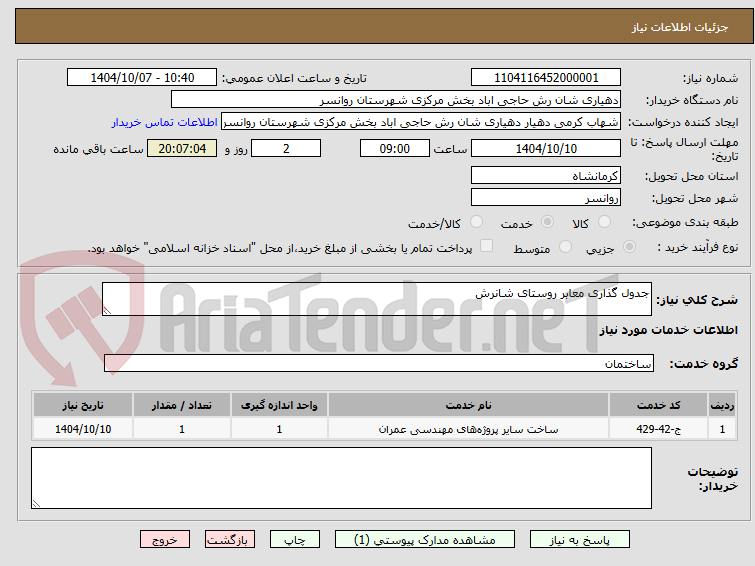Click the طبقه بندی موضوعی label
This screenshot has height=566, width=755.
coord(685,222)
